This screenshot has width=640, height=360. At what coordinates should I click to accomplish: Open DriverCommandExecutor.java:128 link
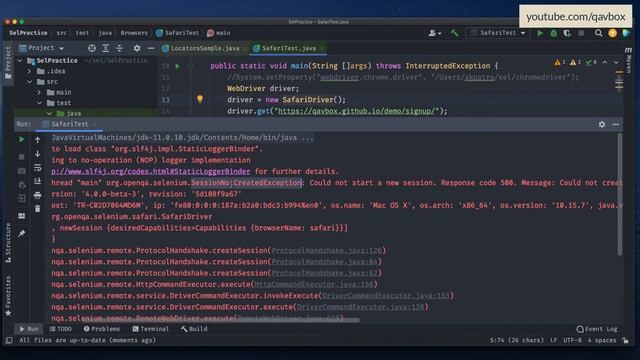[360, 307]
